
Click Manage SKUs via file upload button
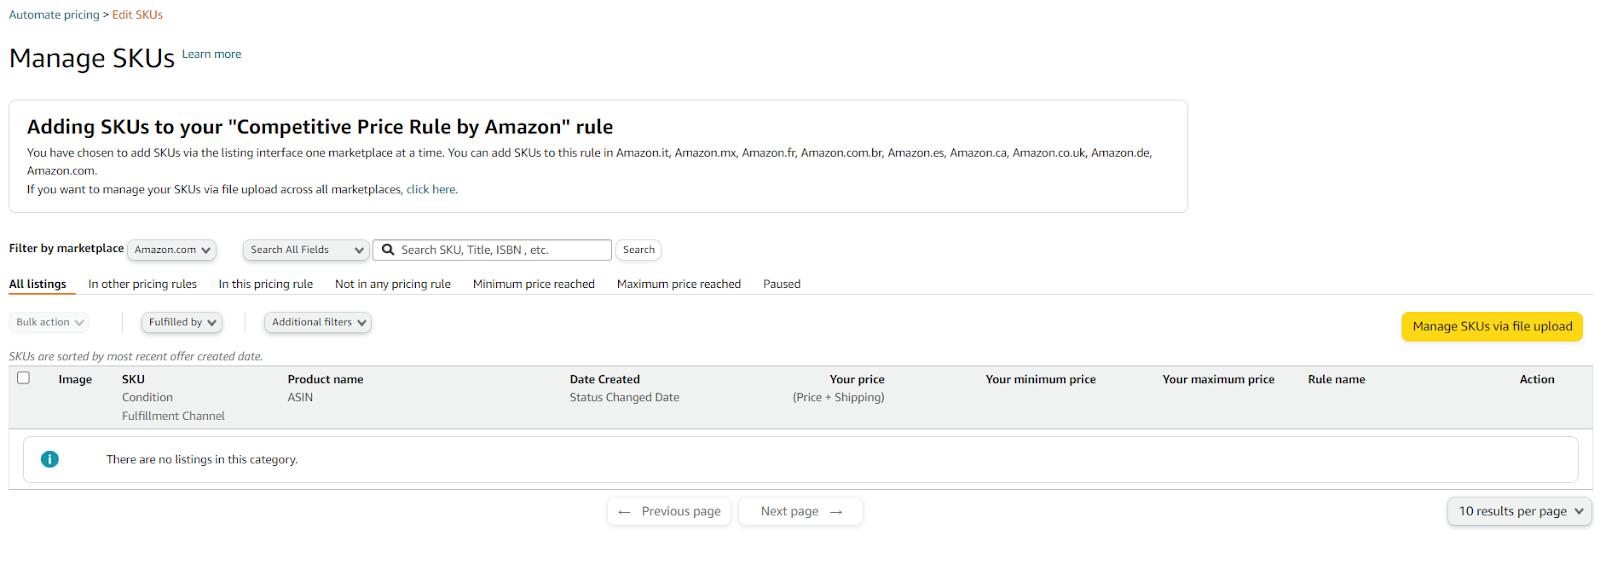1491,326
